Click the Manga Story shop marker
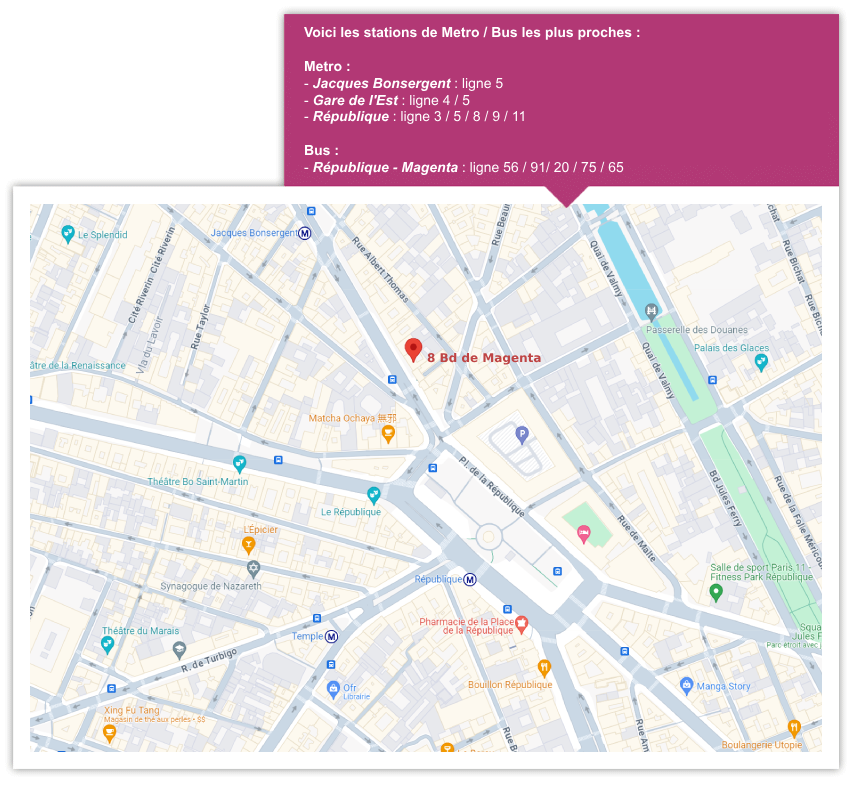The image size is (855, 787). point(687,686)
